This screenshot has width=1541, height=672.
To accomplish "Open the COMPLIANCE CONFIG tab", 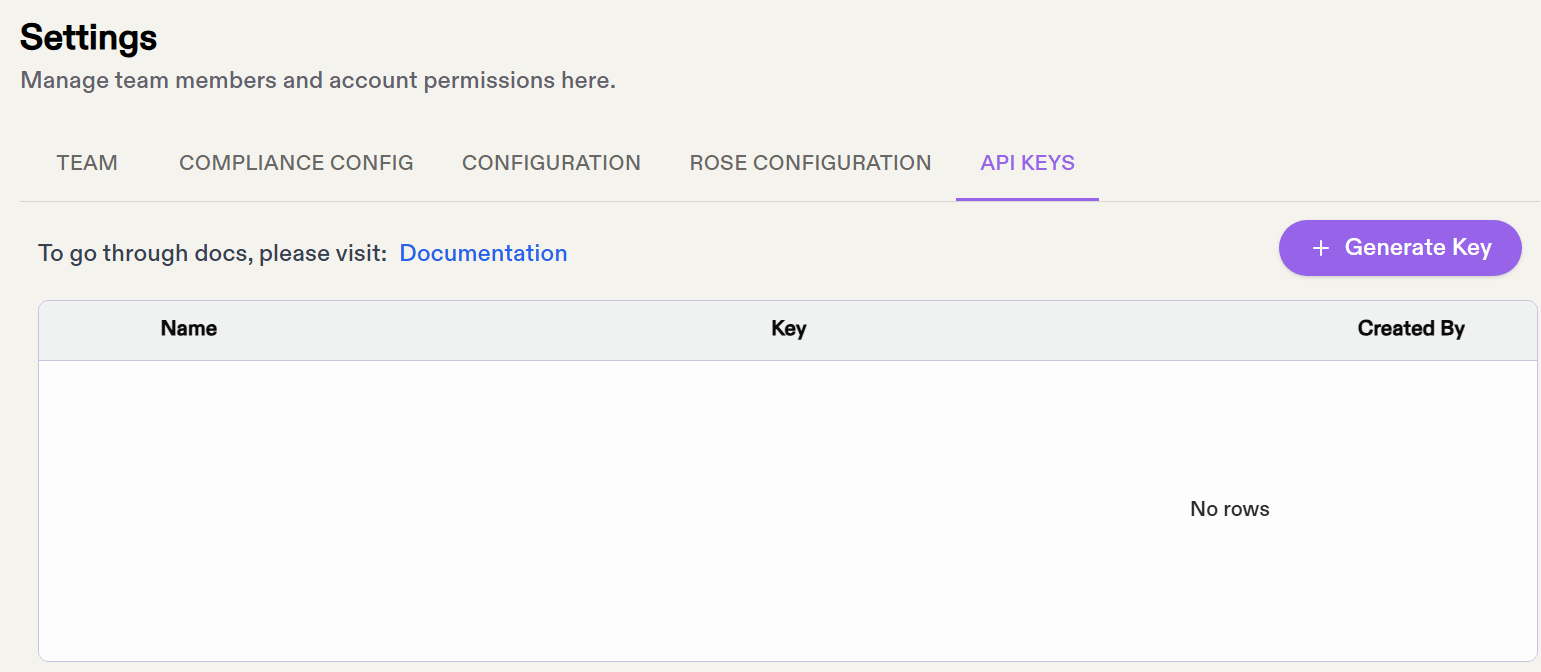I will [296, 163].
